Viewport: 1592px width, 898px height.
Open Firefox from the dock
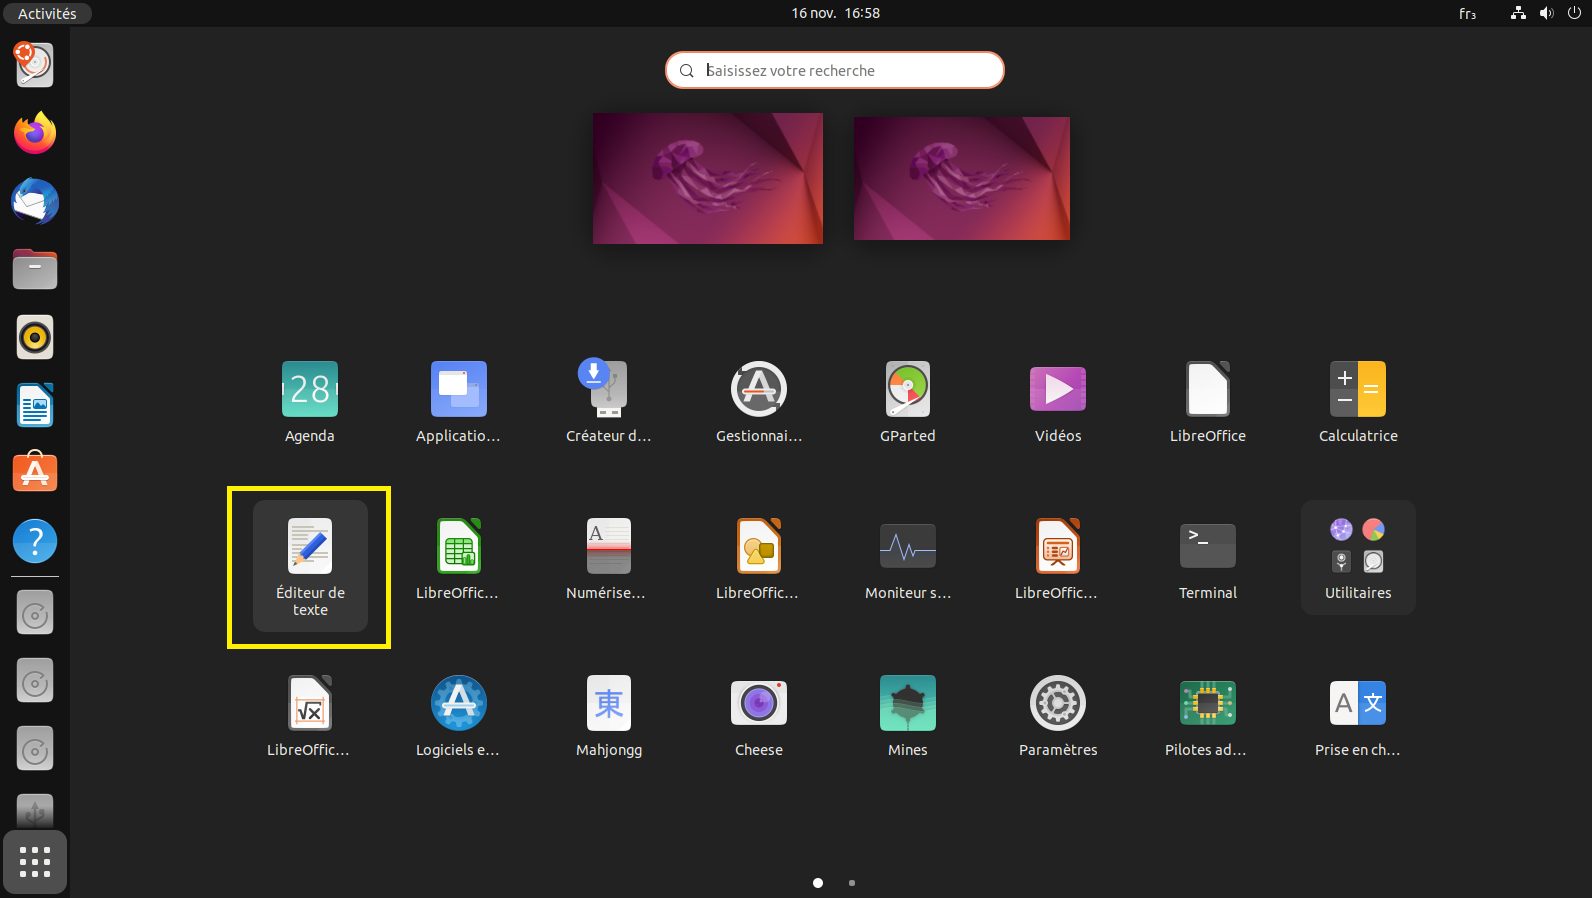35,133
